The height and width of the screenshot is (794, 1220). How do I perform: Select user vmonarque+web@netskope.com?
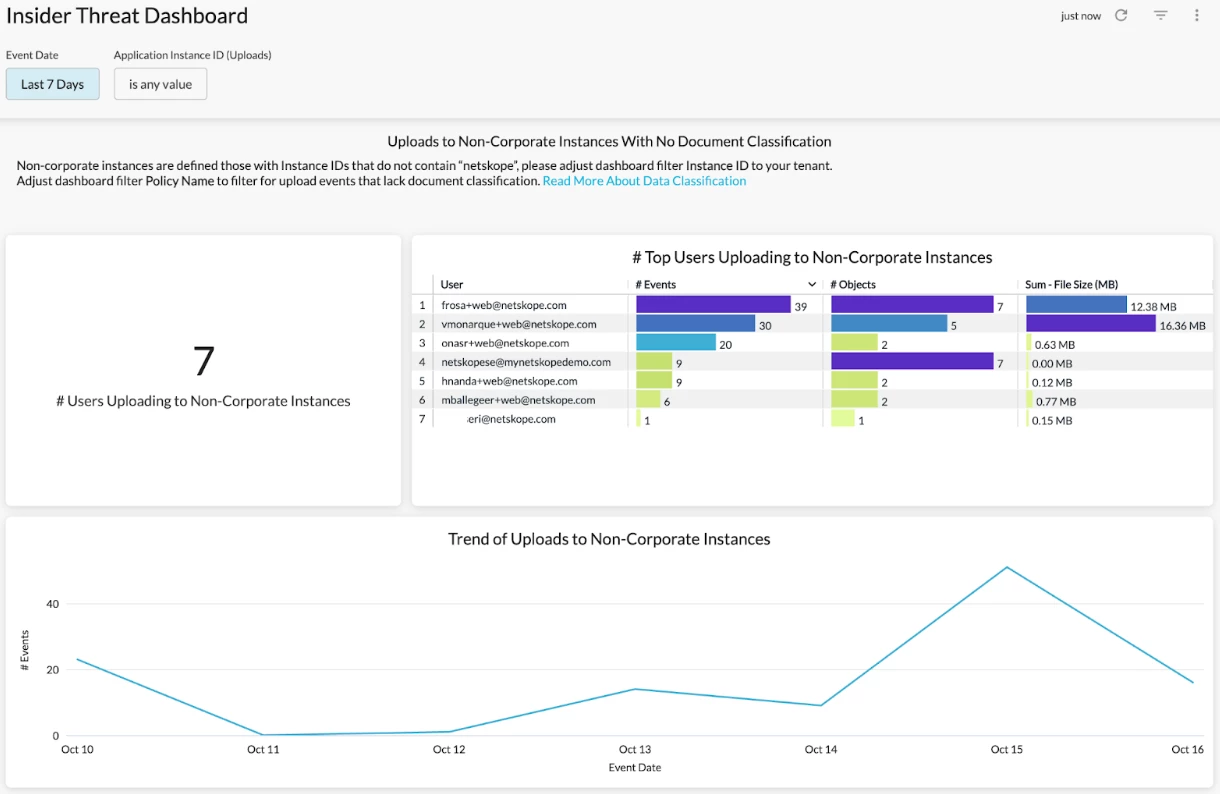[x=519, y=324]
